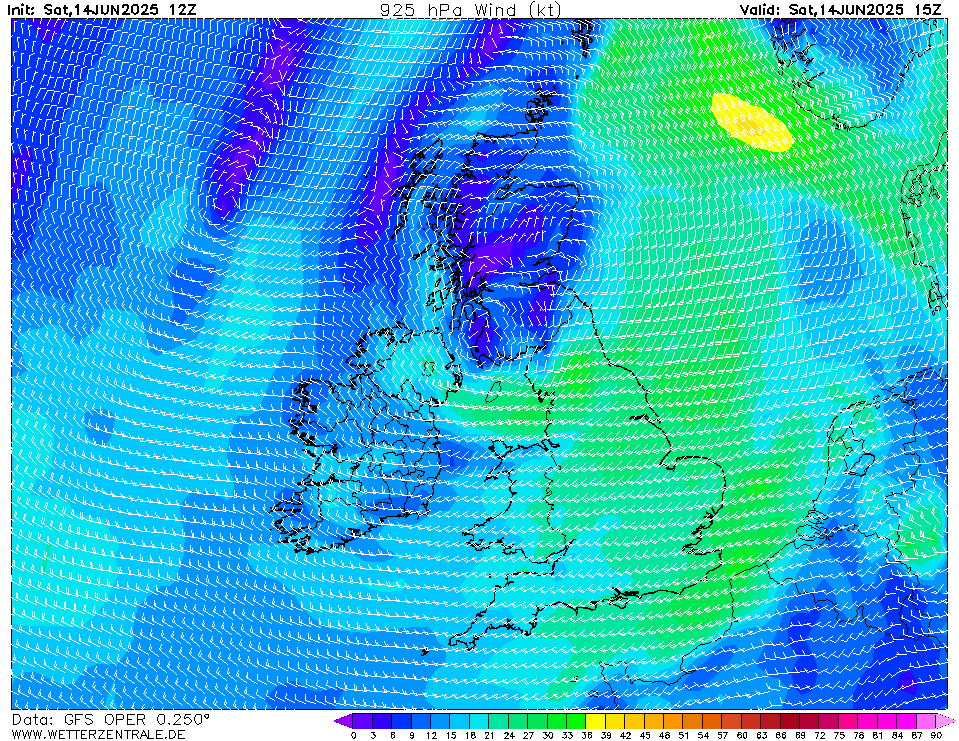Open the WWW.WETTERZENTRALE.DE link text
This screenshot has height=741, width=959.
pos(98,734)
